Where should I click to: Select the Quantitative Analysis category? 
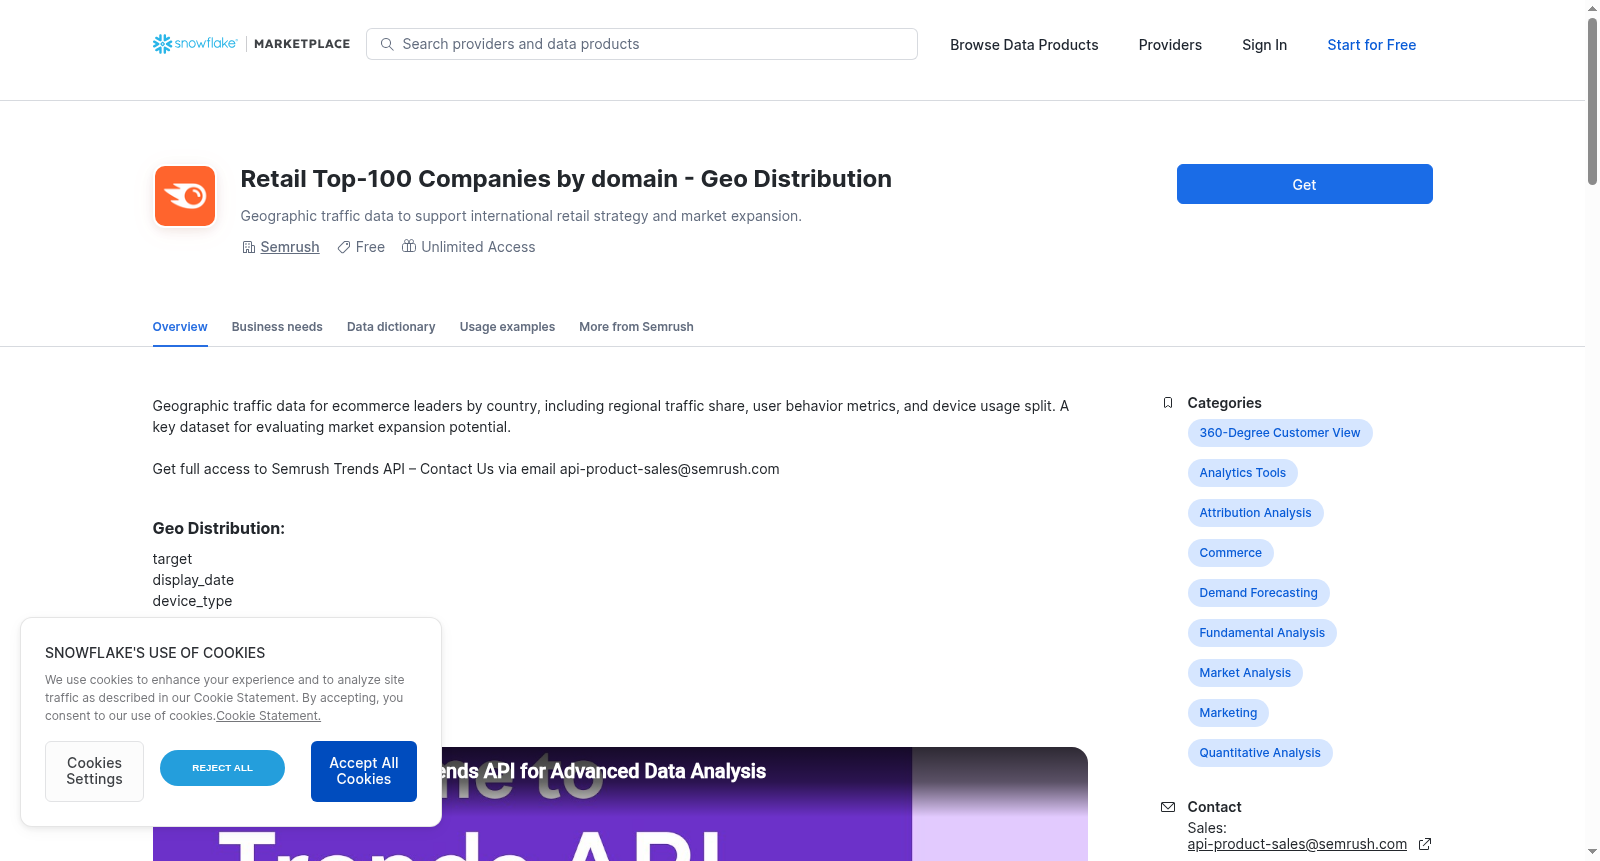tap(1260, 753)
